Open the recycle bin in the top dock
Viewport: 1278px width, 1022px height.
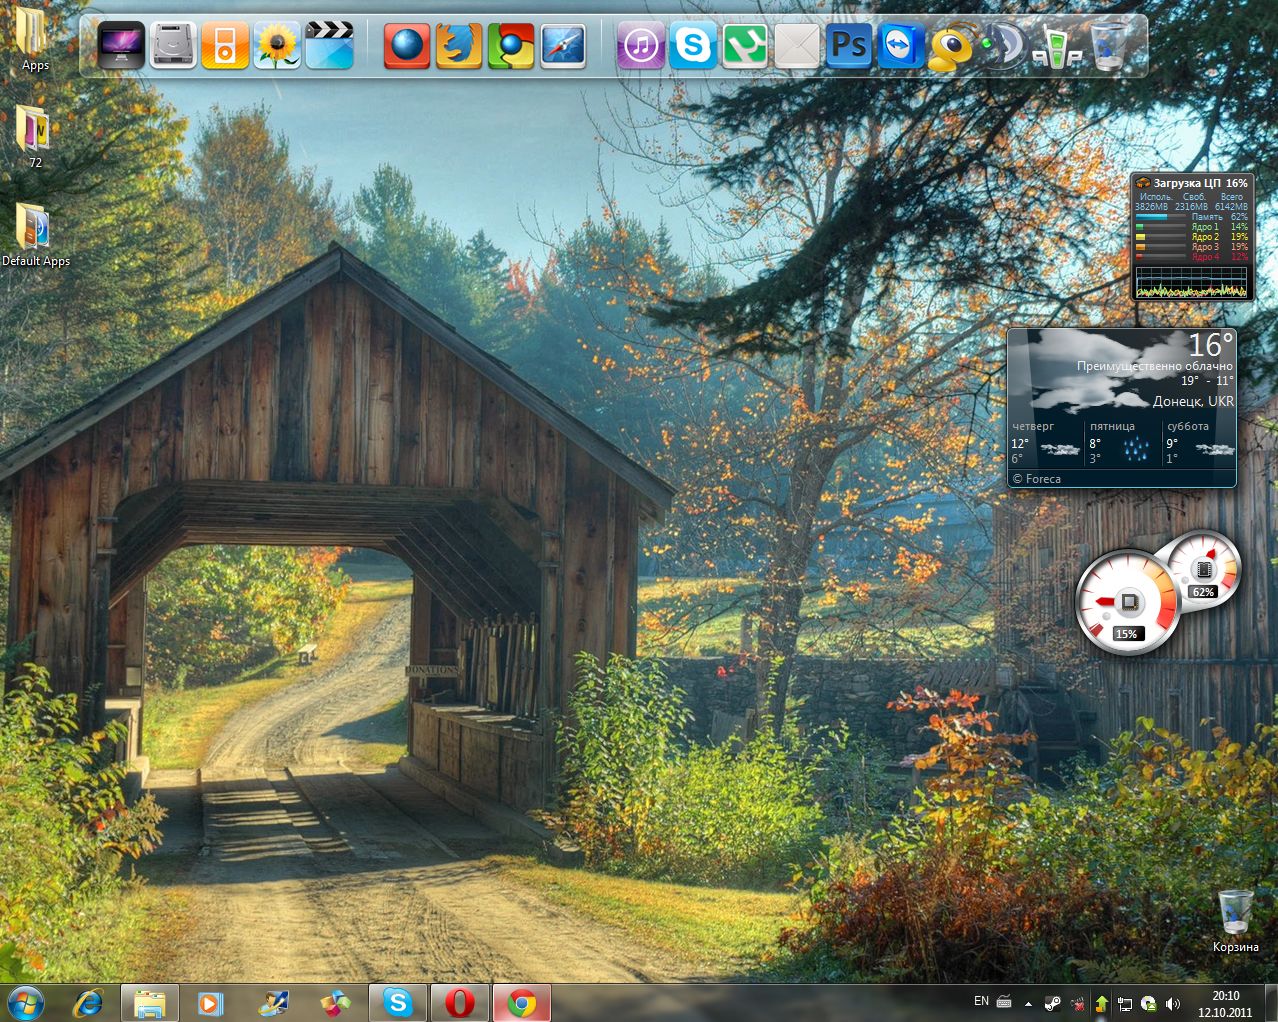pos(1108,46)
